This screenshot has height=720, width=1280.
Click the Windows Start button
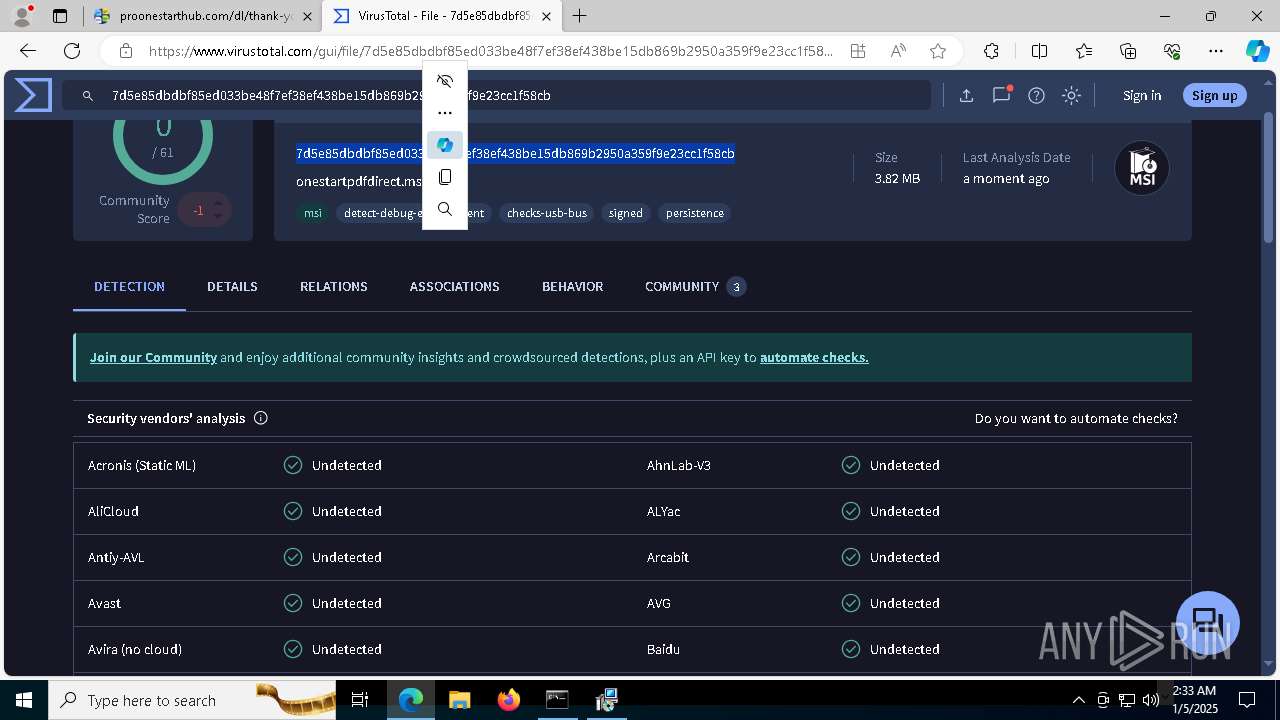click(23, 700)
